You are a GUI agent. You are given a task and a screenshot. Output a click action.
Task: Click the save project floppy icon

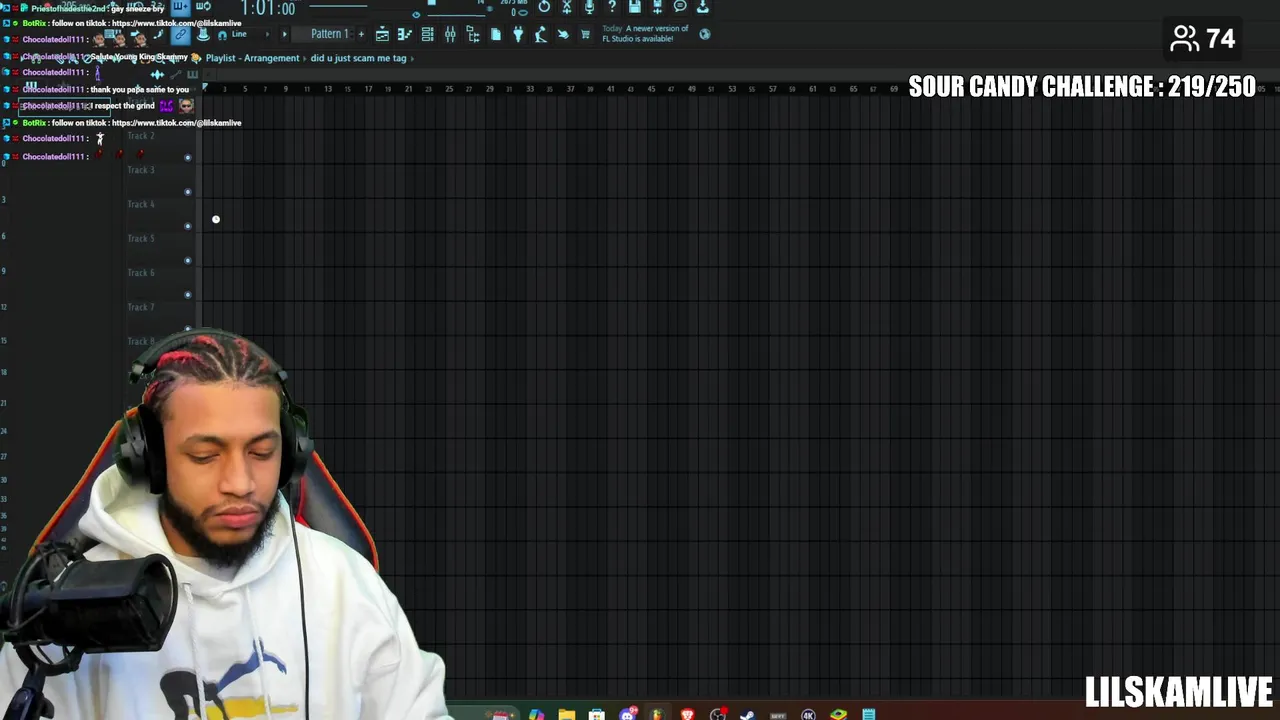click(x=634, y=7)
